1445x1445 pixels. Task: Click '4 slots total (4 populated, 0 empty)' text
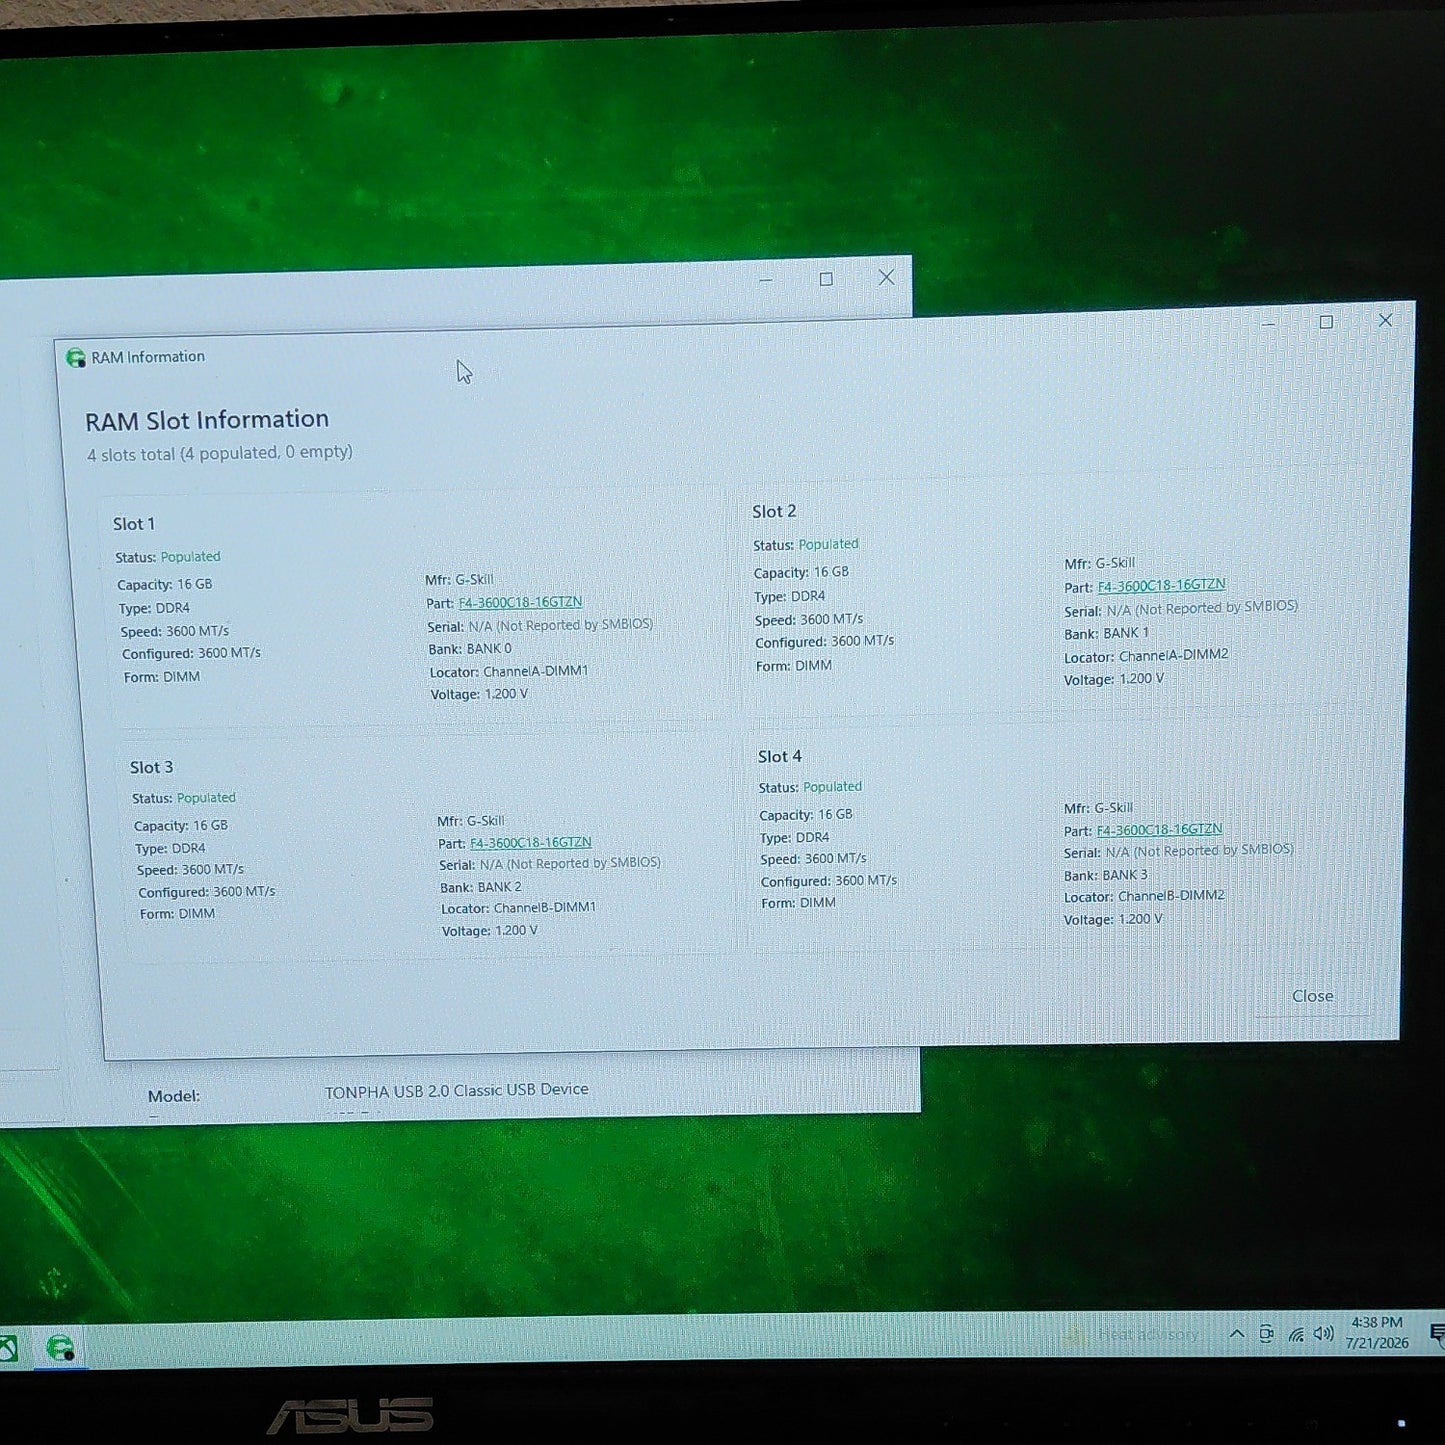pos(220,454)
